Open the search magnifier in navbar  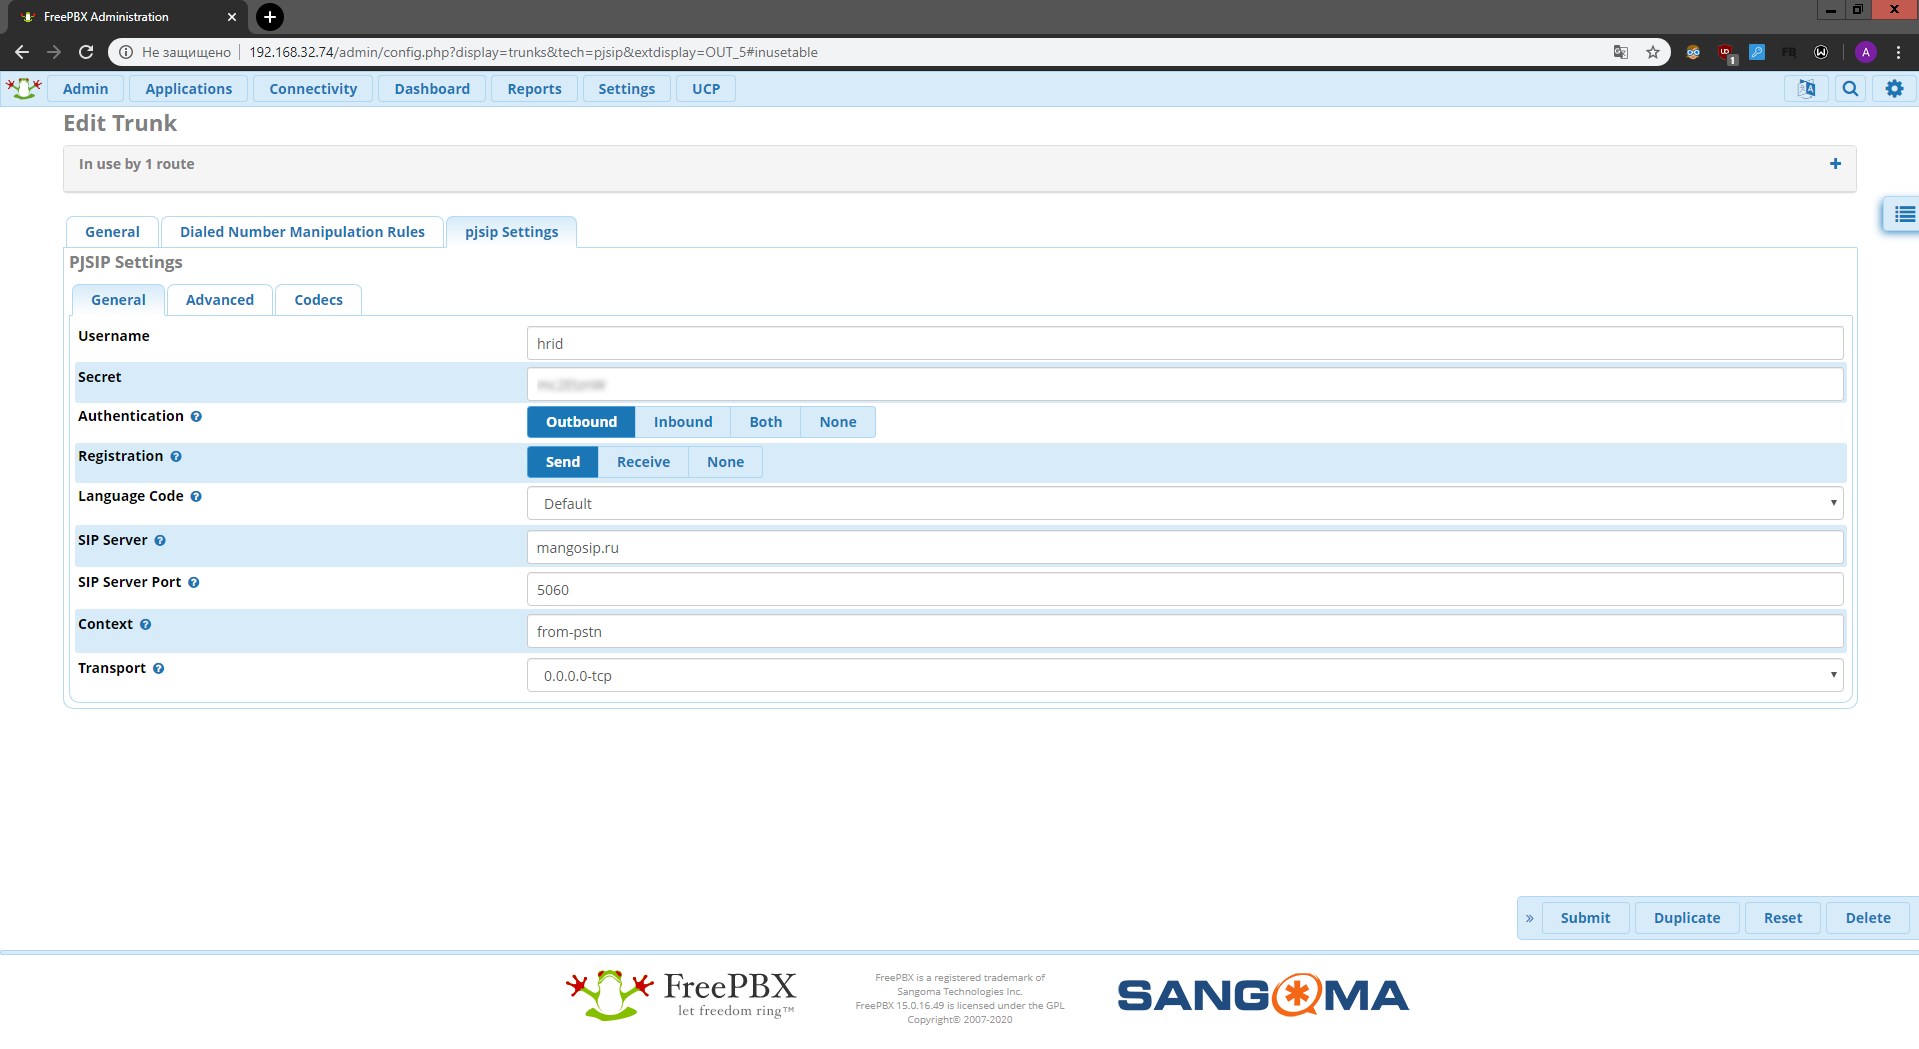tap(1850, 89)
